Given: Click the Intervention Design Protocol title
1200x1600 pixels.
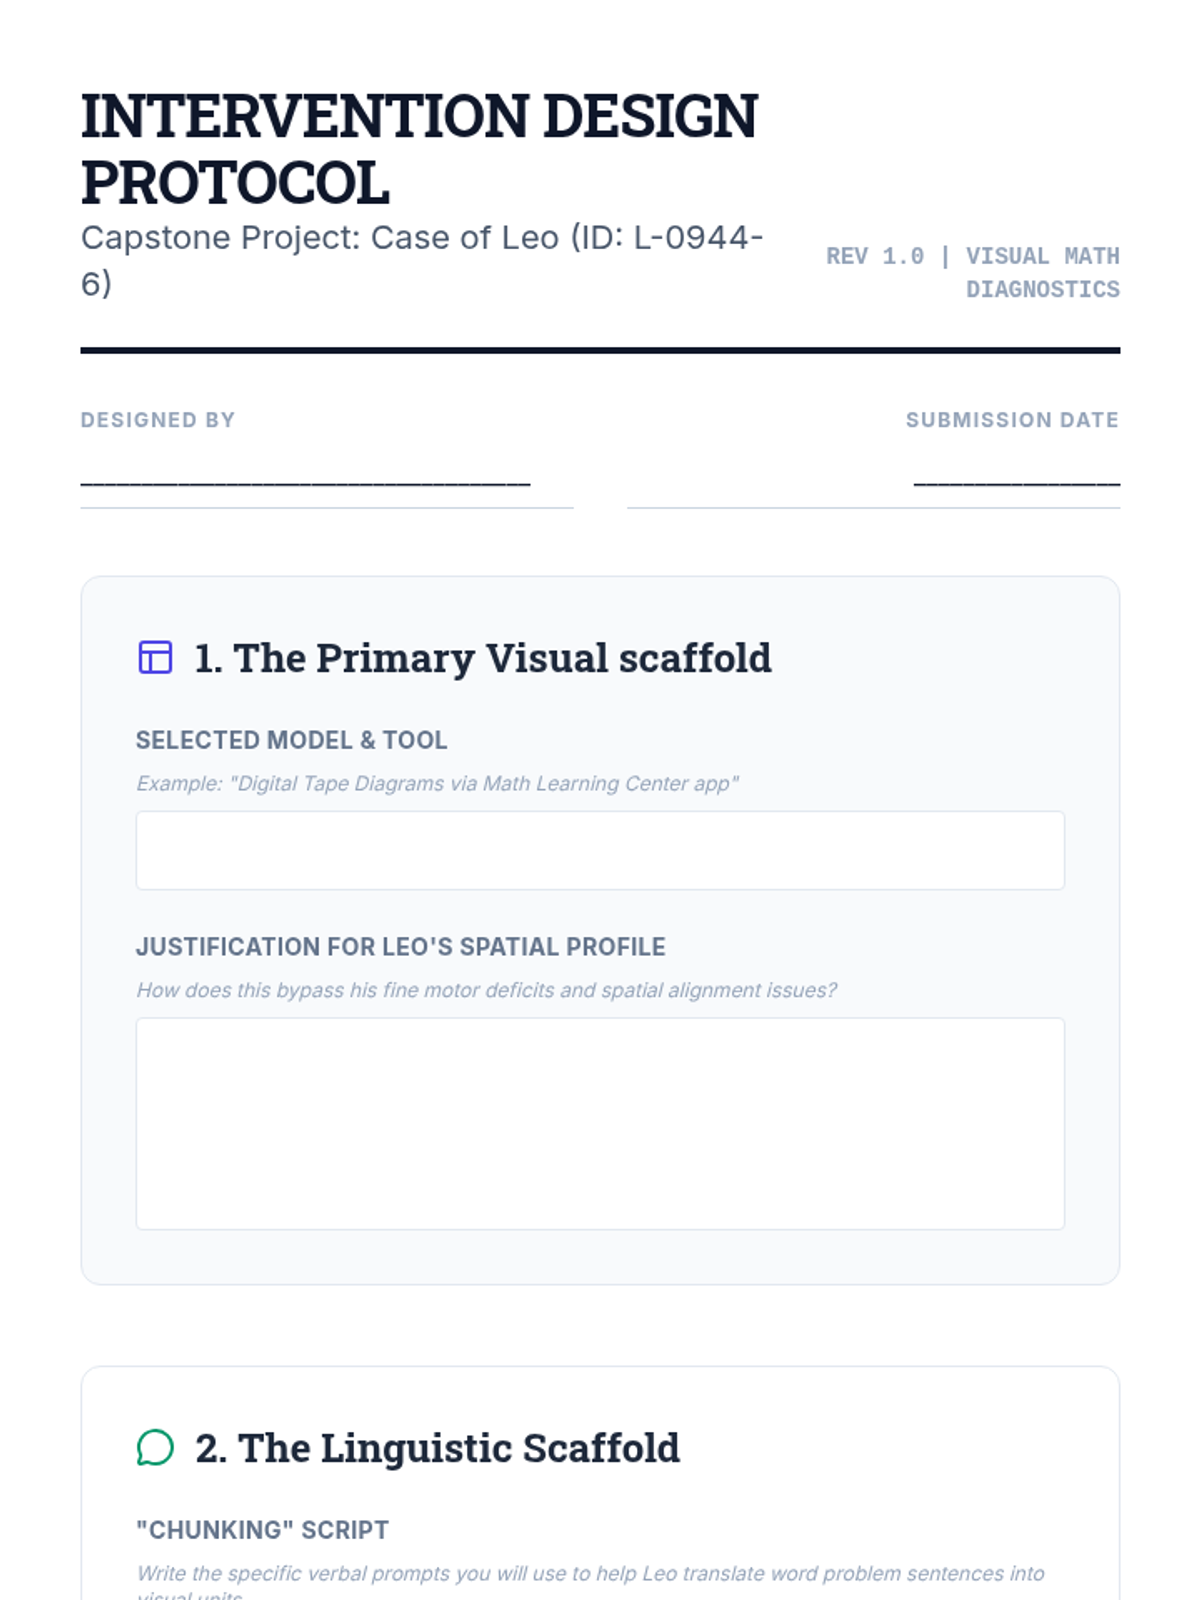Looking at the screenshot, I should tap(419, 149).
